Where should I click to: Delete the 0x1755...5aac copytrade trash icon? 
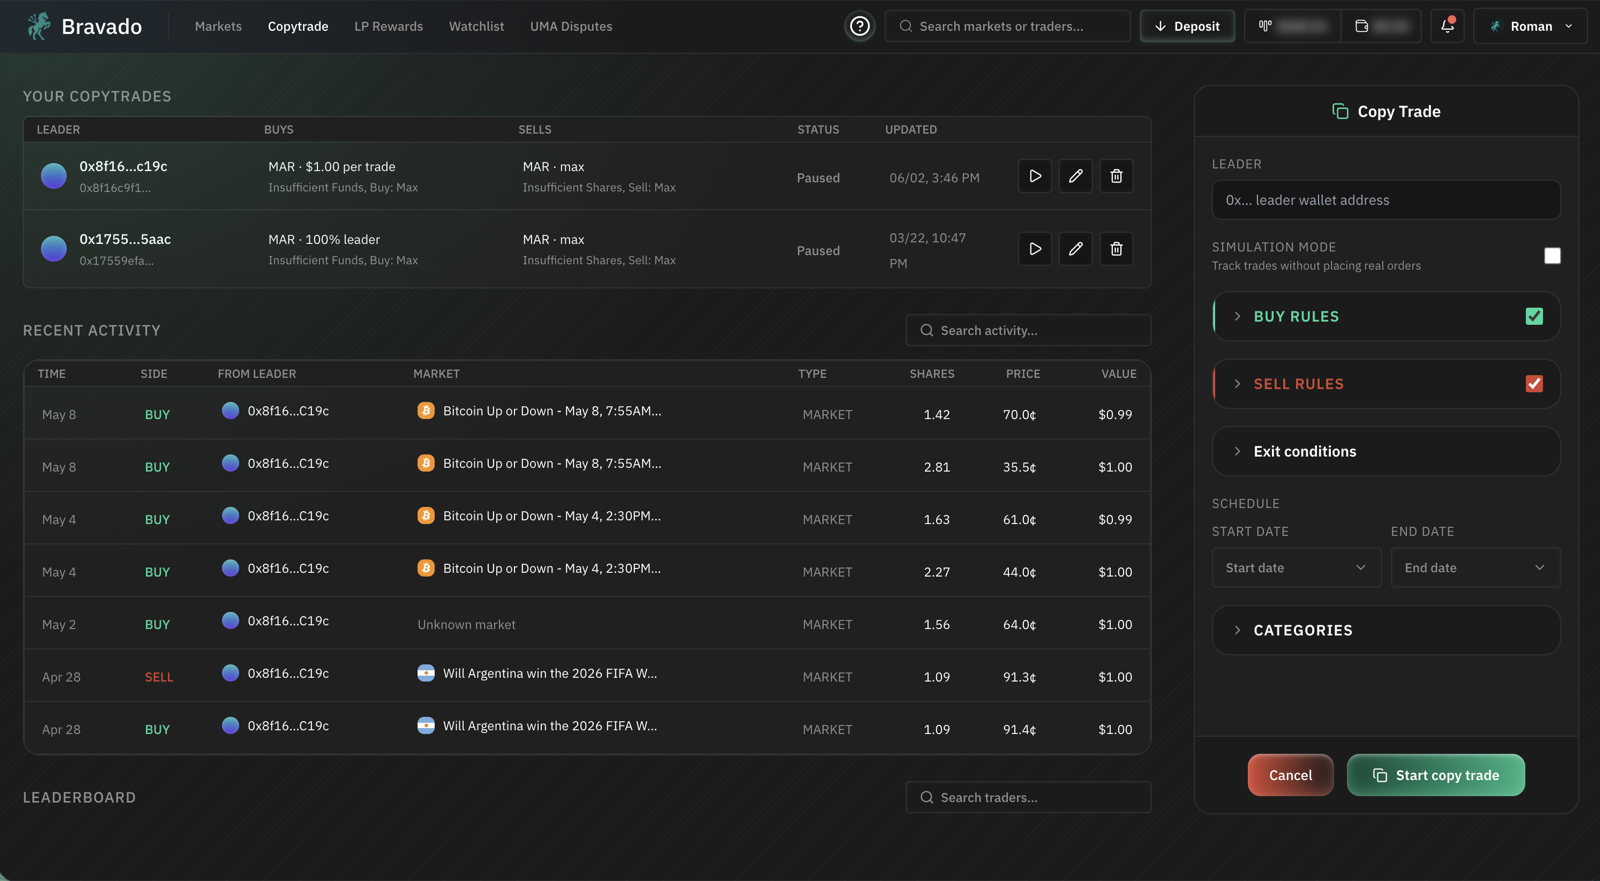1117,249
